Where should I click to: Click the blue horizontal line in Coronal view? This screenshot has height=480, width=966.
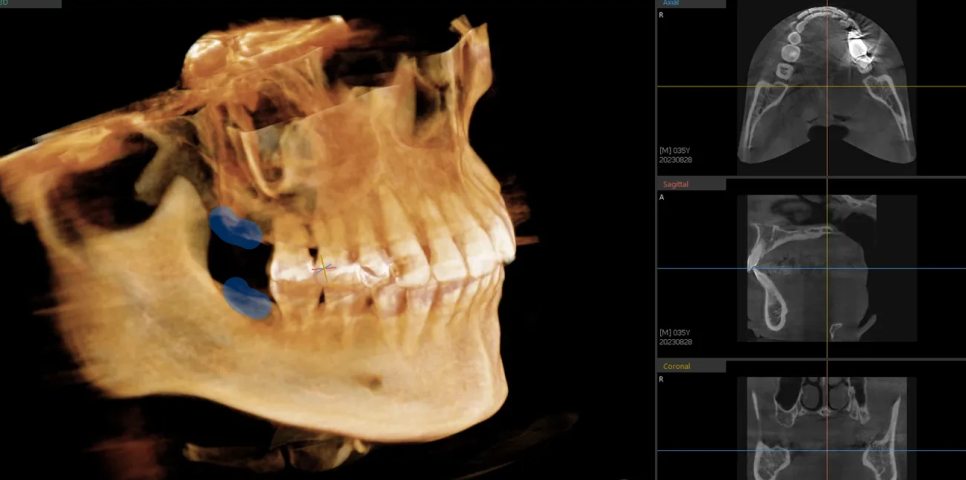[x=700, y=451]
